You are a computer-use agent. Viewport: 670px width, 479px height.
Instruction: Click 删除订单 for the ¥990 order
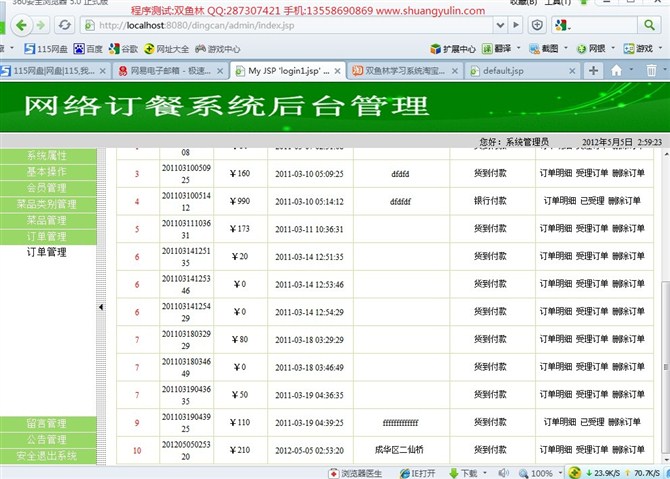tap(624, 201)
